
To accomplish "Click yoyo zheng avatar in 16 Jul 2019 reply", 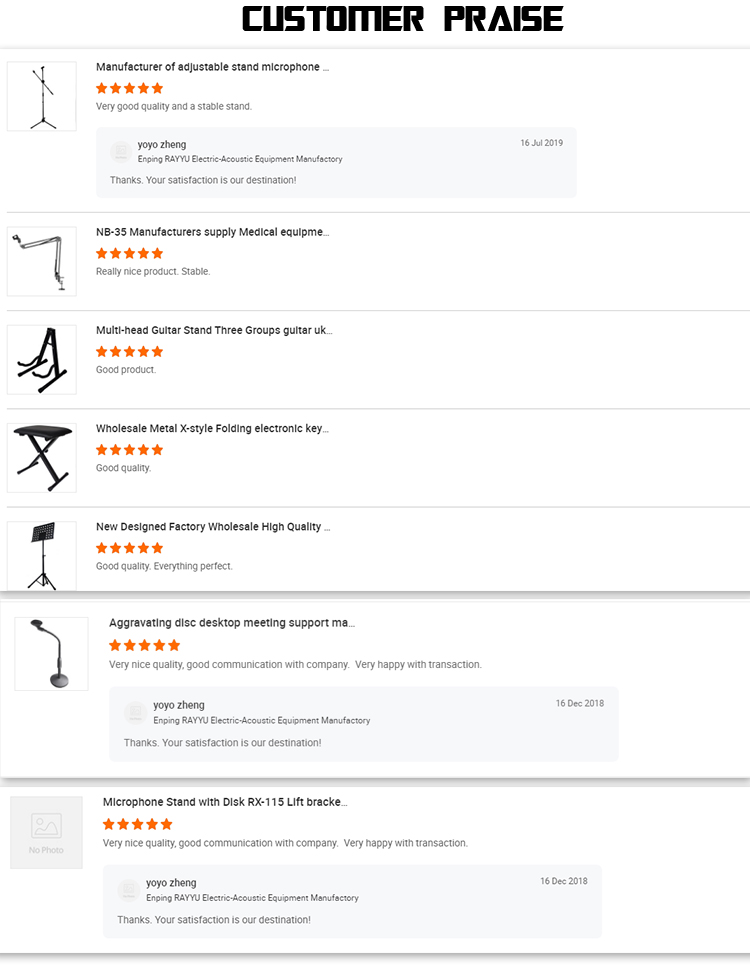I will (x=121, y=151).
